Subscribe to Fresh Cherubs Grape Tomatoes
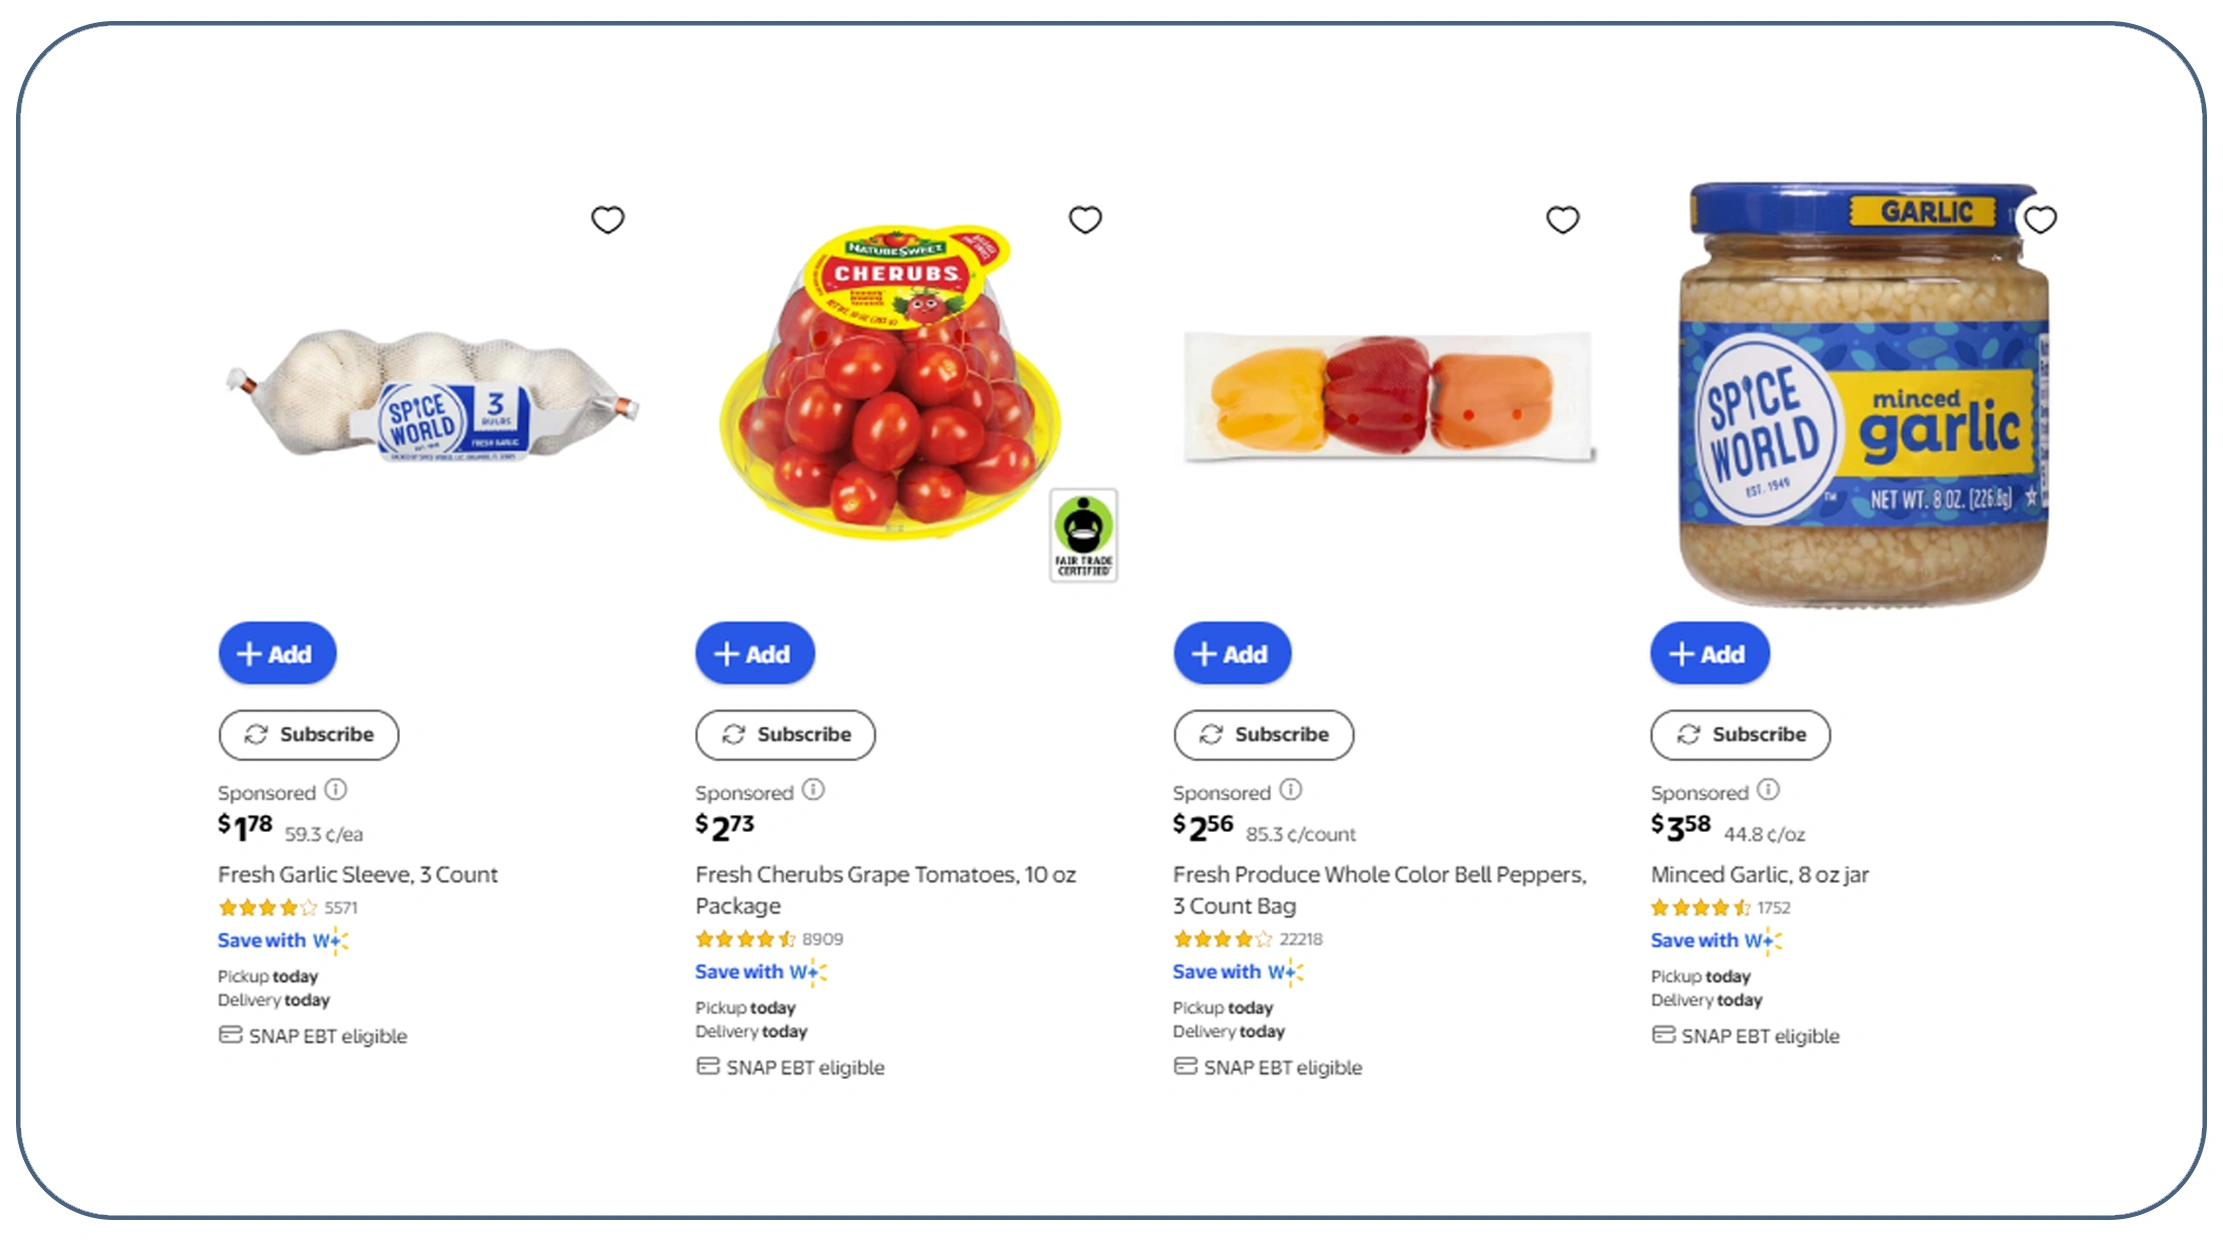 [x=785, y=734]
